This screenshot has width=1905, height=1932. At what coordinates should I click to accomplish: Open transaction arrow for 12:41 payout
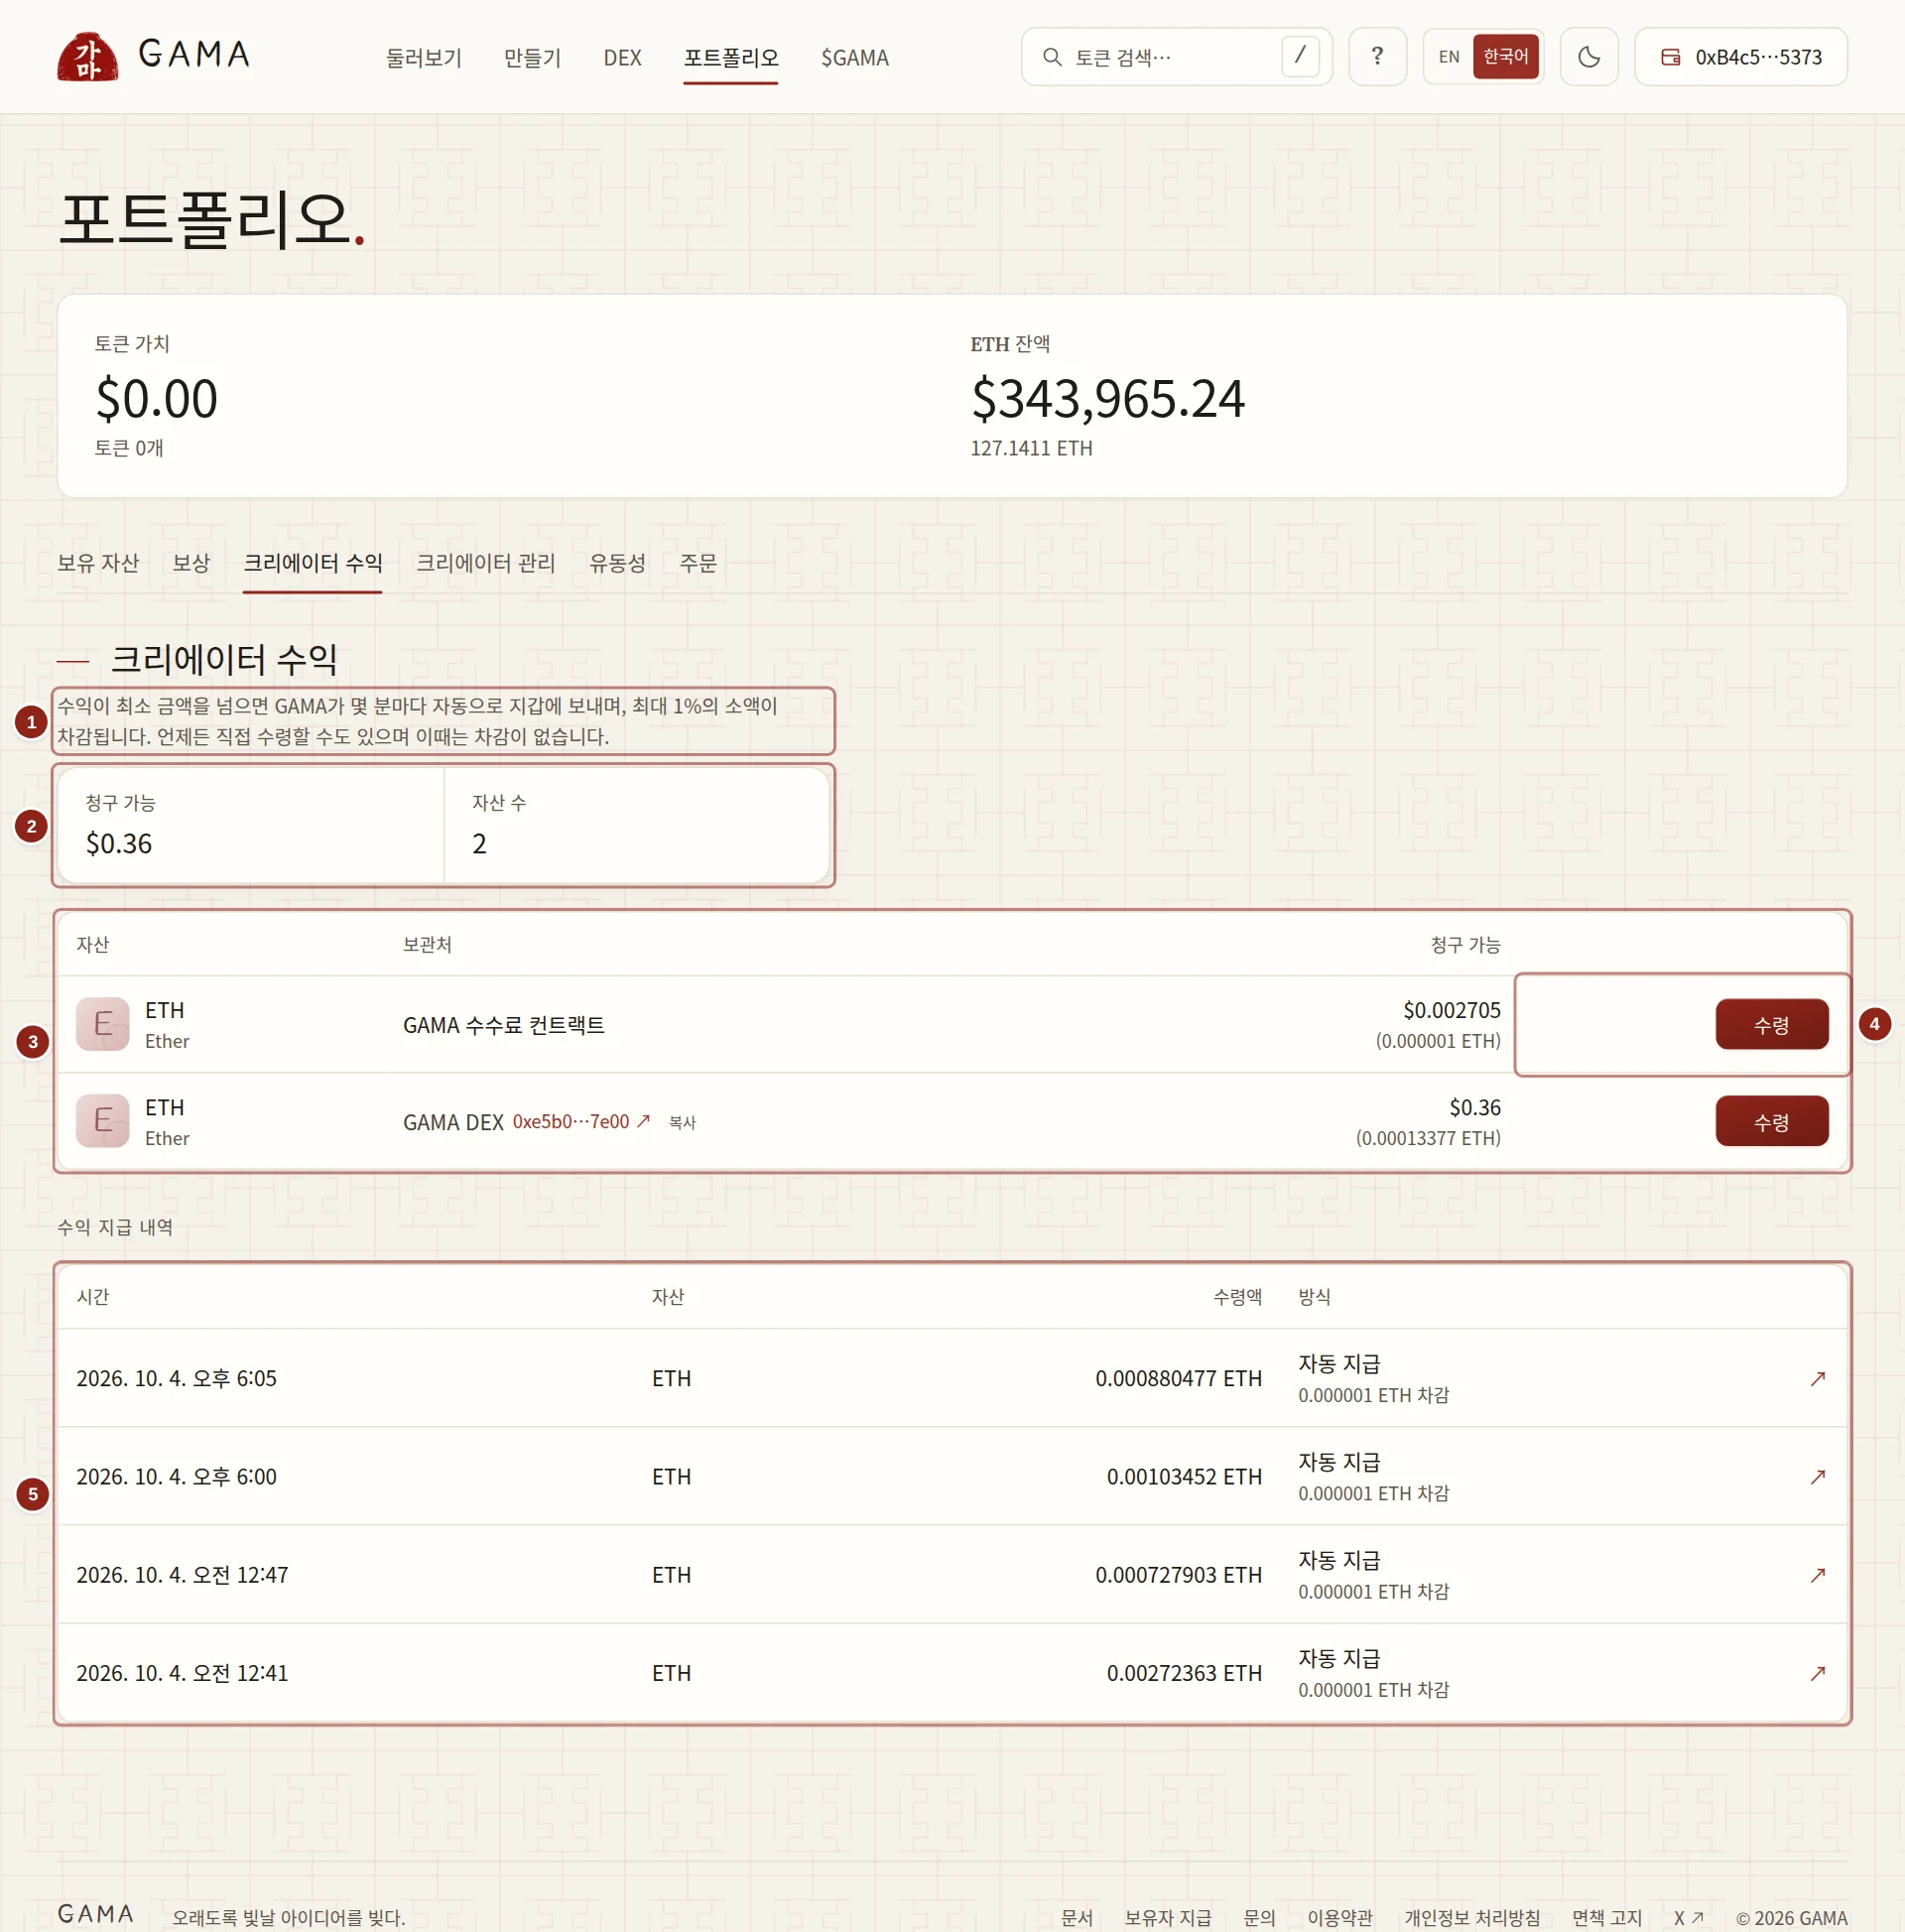(x=1817, y=1672)
